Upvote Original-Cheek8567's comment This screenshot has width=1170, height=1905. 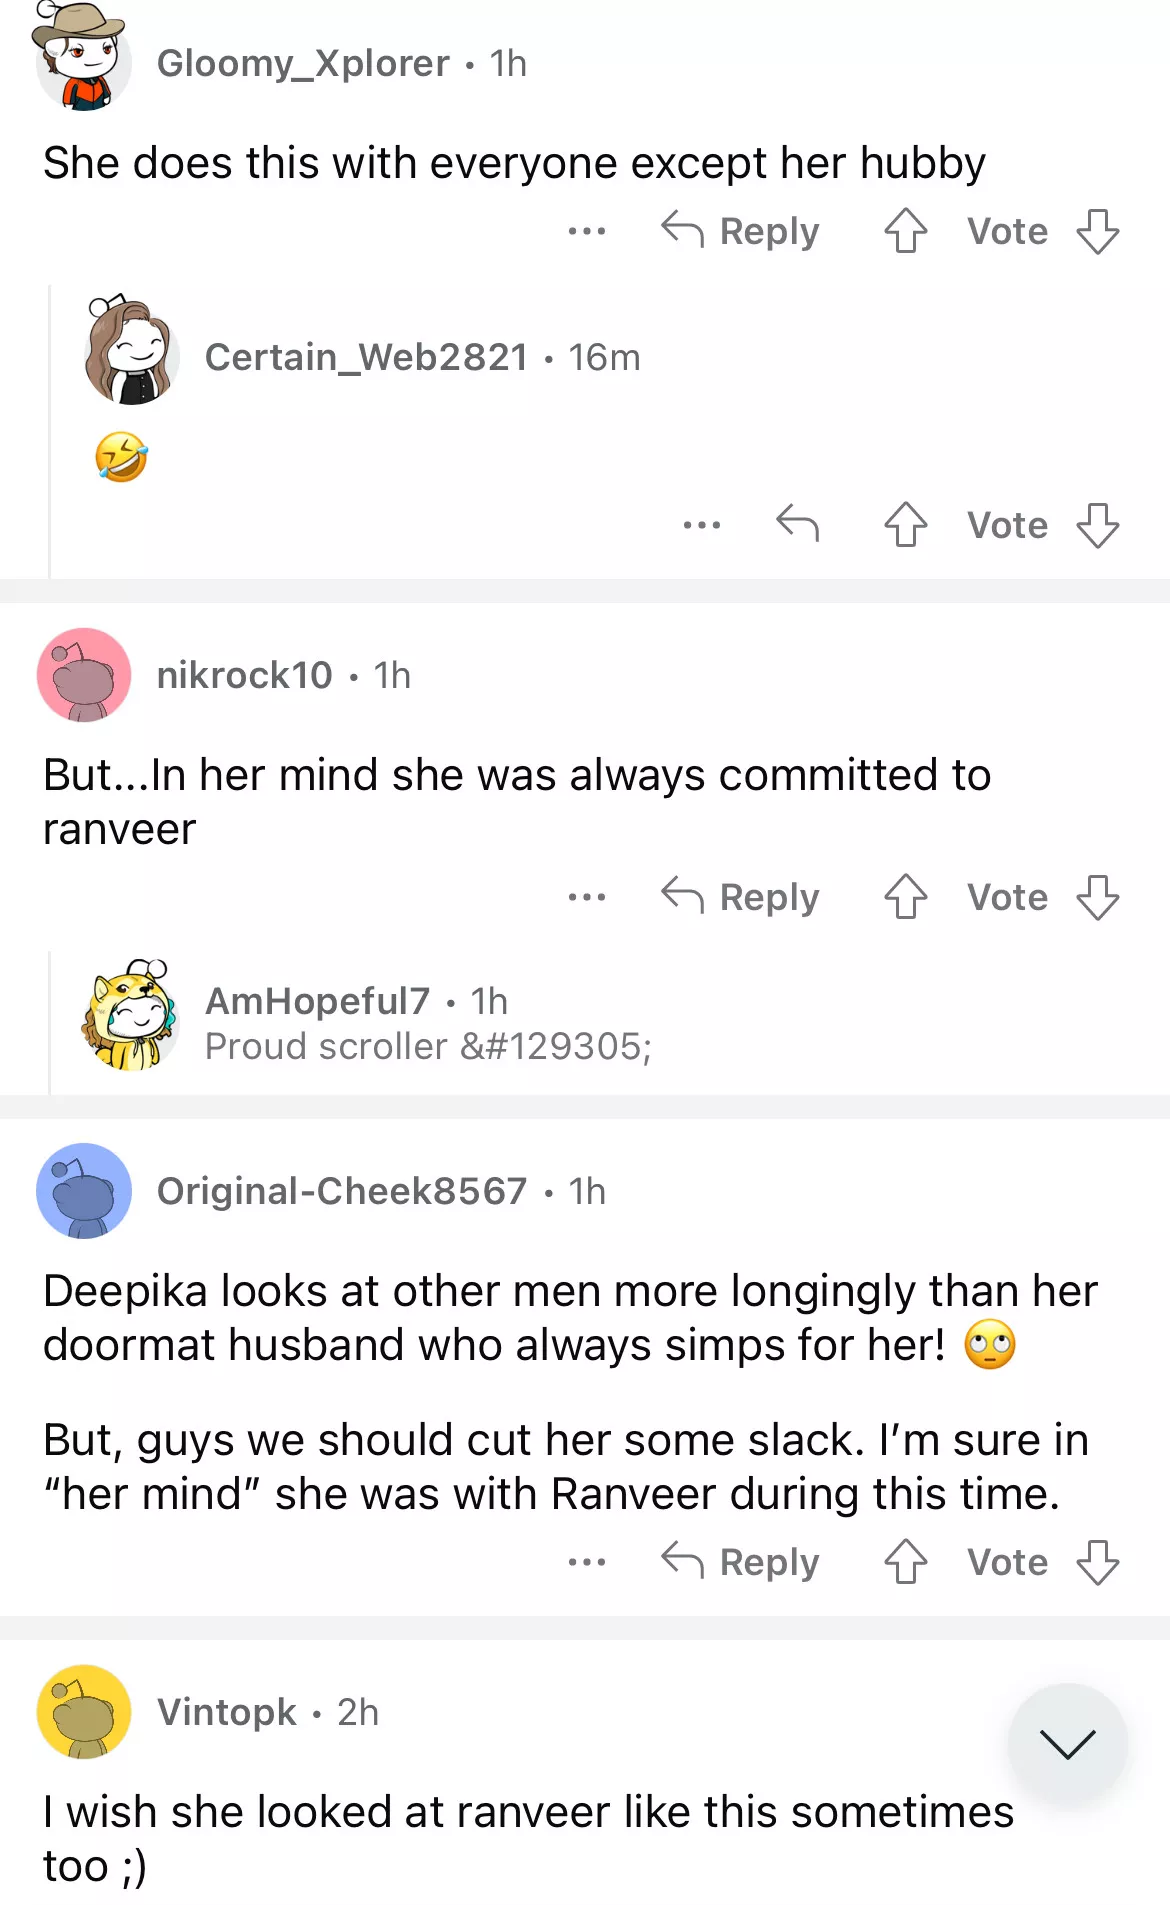(x=905, y=1562)
